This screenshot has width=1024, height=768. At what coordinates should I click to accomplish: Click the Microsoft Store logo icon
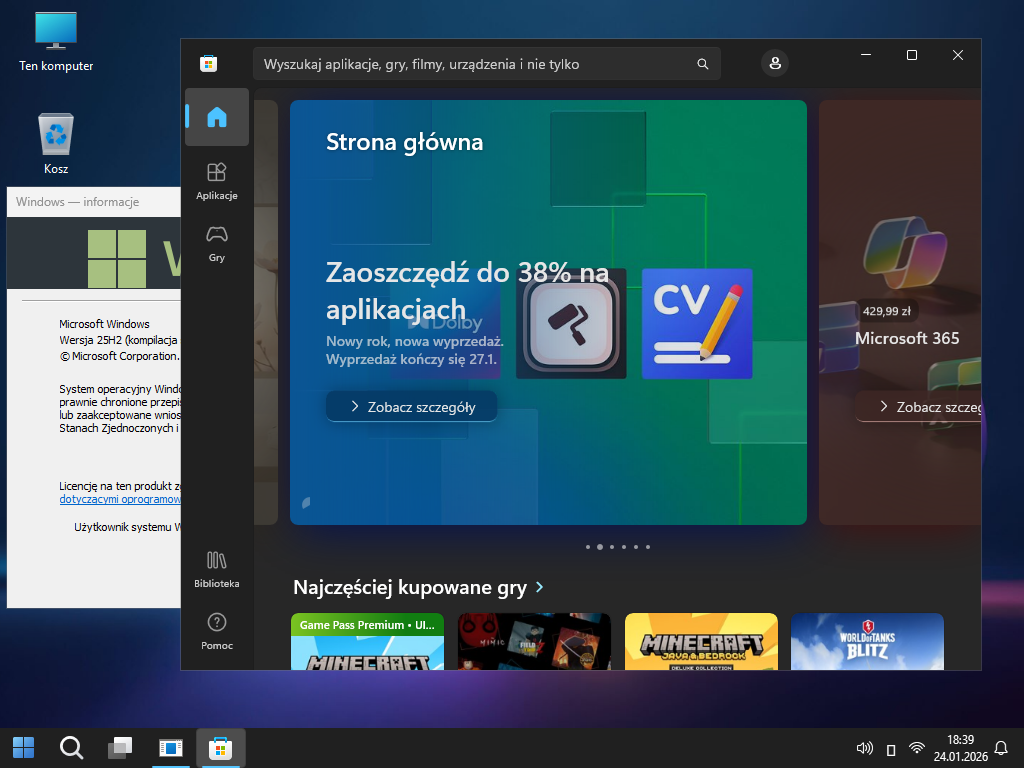(208, 64)
